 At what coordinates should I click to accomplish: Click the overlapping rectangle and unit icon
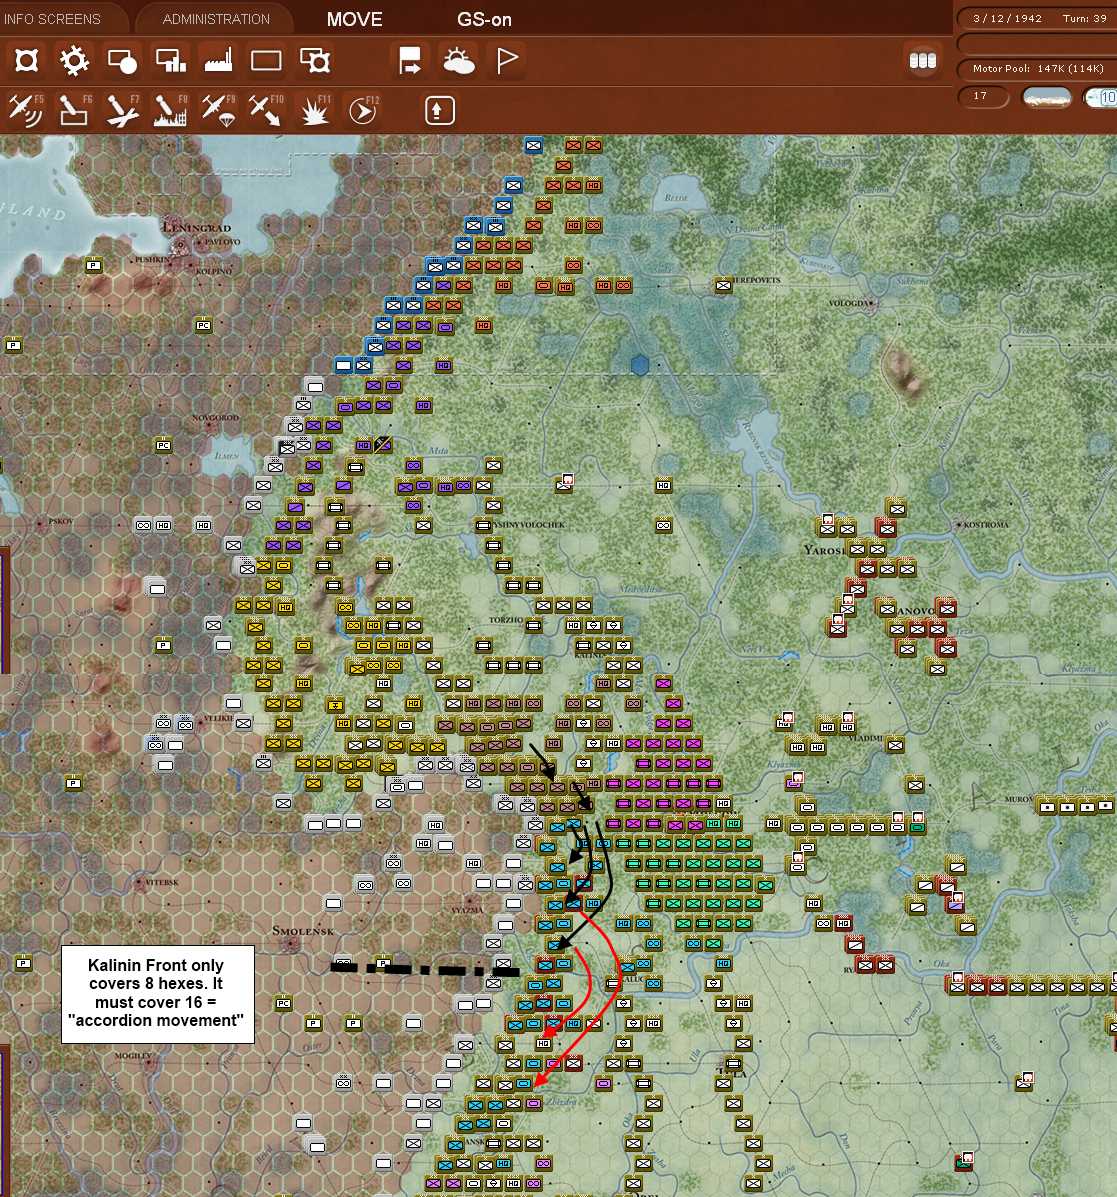coord(315,61)
